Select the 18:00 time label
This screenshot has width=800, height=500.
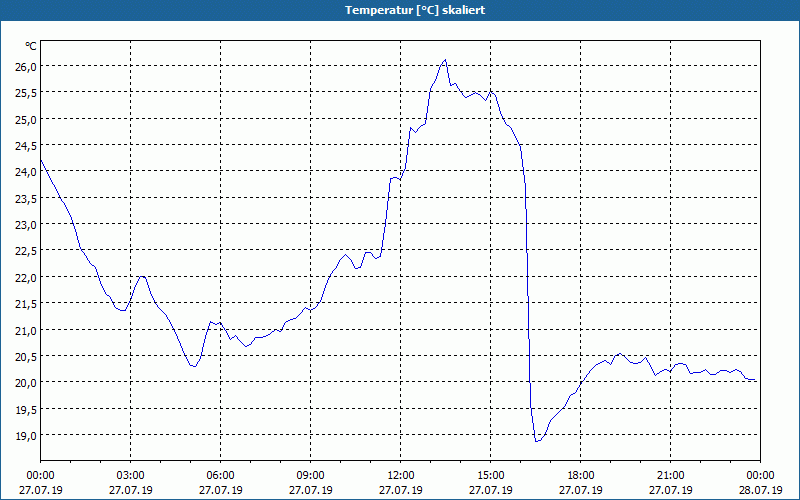pyautogui.click(x=581, y=476)
